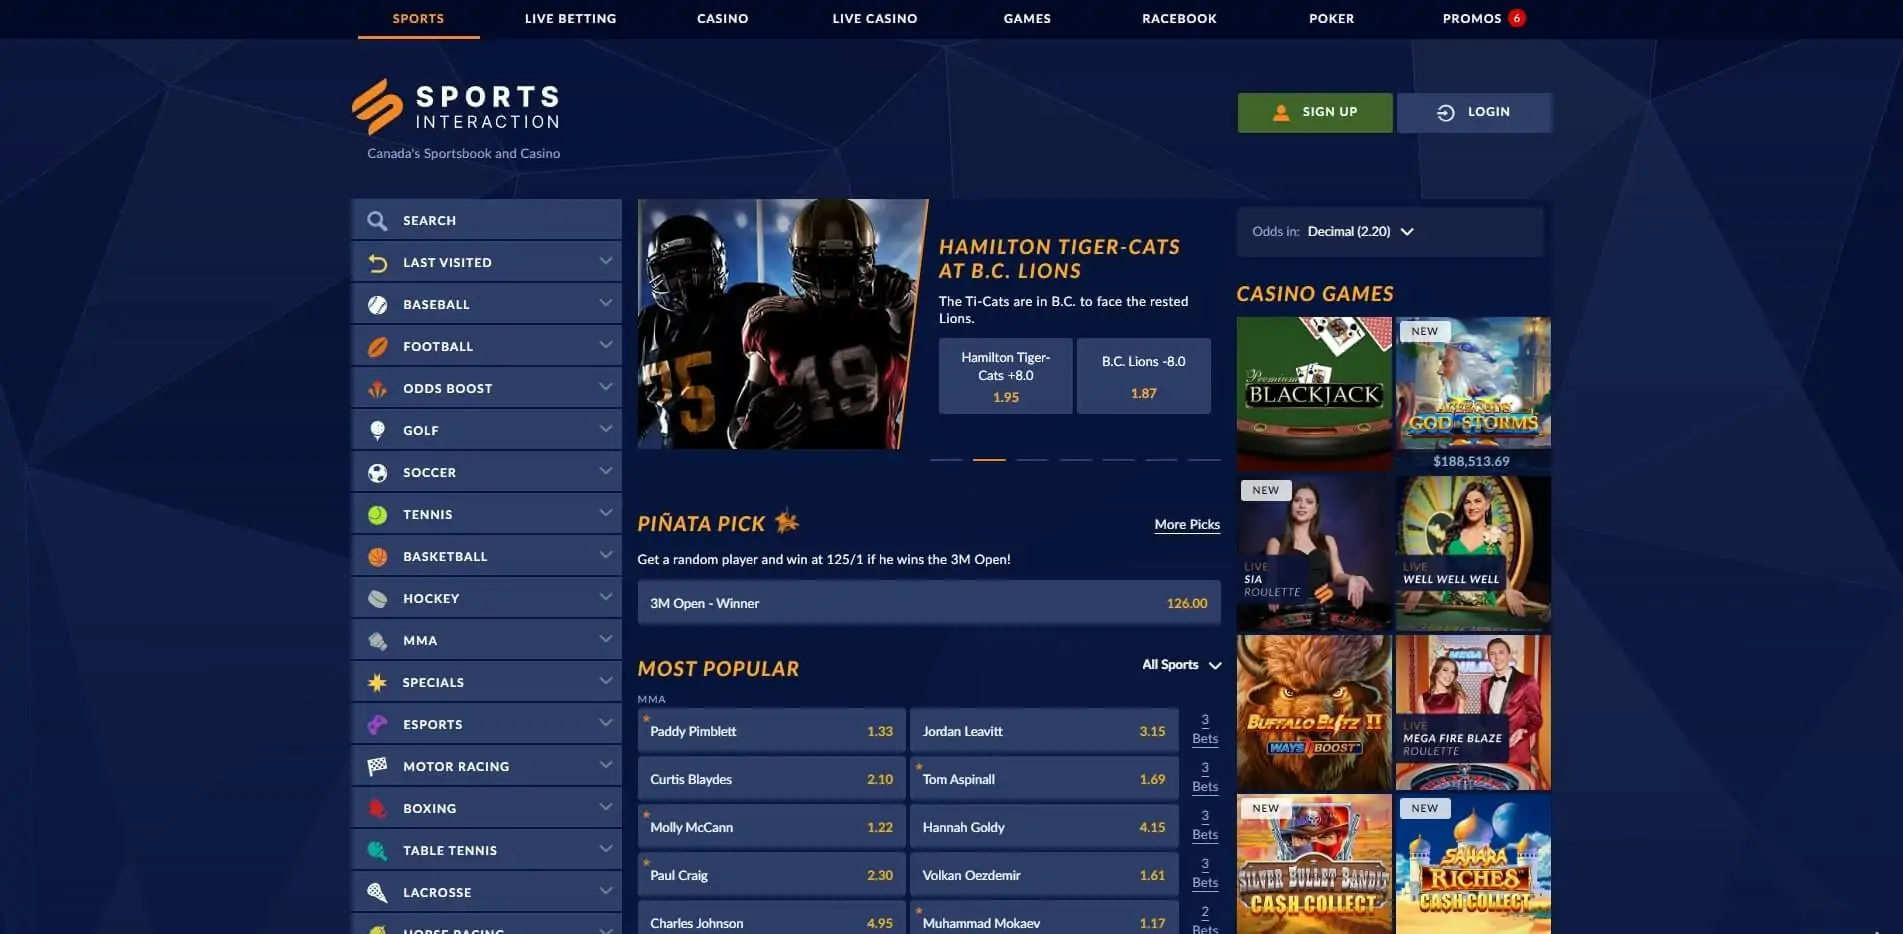Click the Table Tennis paddle icon
The height and width of the screenshot is (934, 1903).
click(377, 850)
